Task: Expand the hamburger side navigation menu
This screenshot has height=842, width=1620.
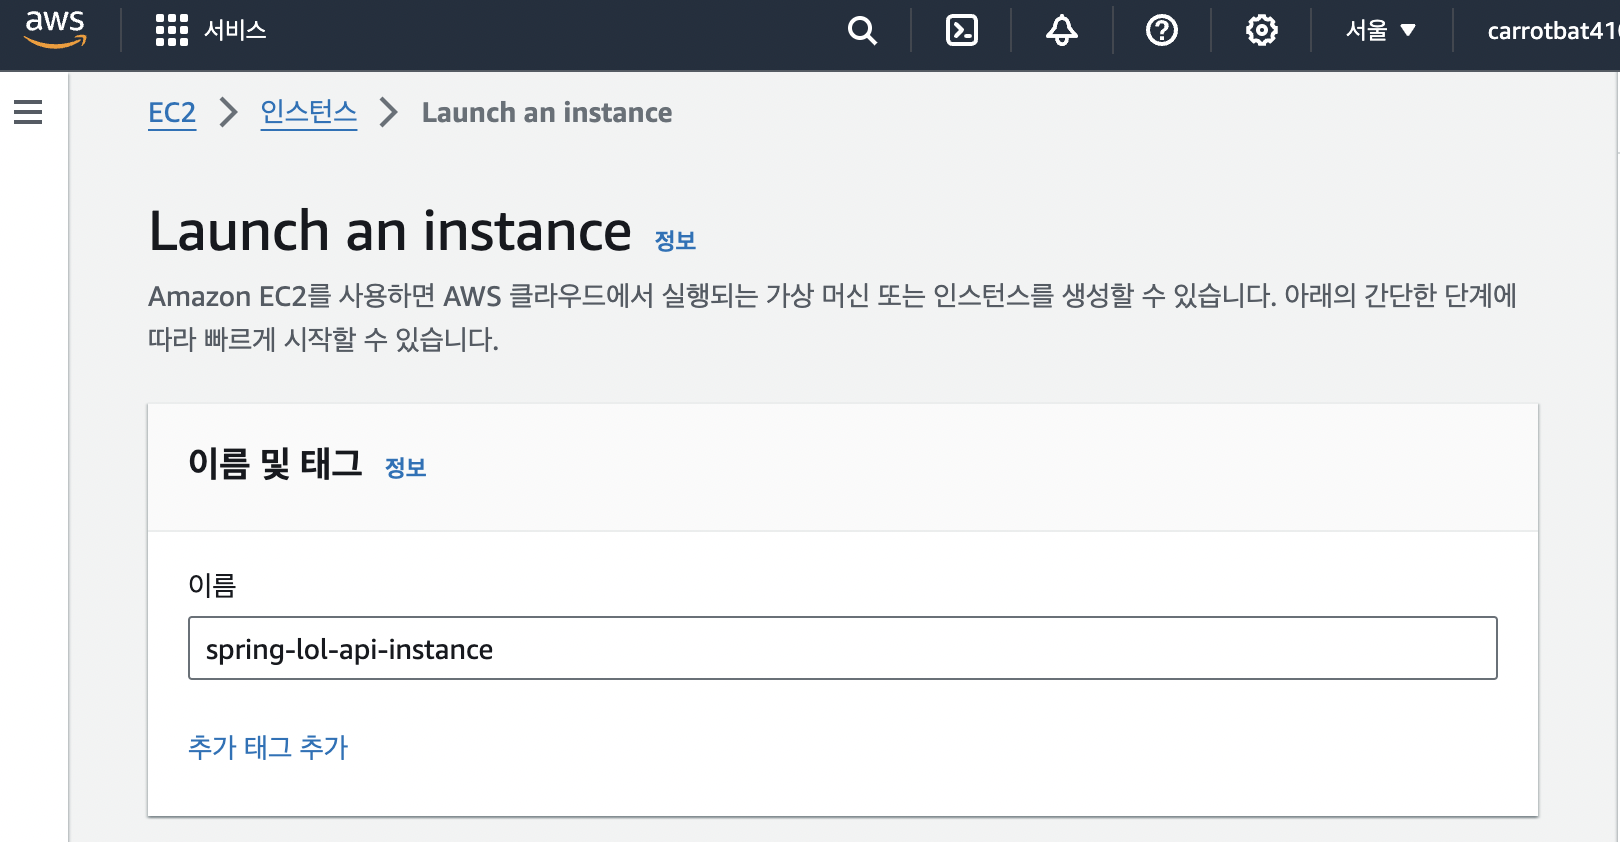Action: click(28, 112)
